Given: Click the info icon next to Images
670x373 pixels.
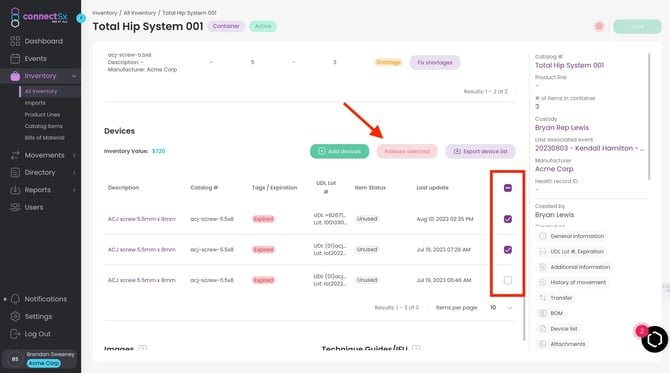Looking at the screenshot, I should pyautogui.click(x=143, y=349).
